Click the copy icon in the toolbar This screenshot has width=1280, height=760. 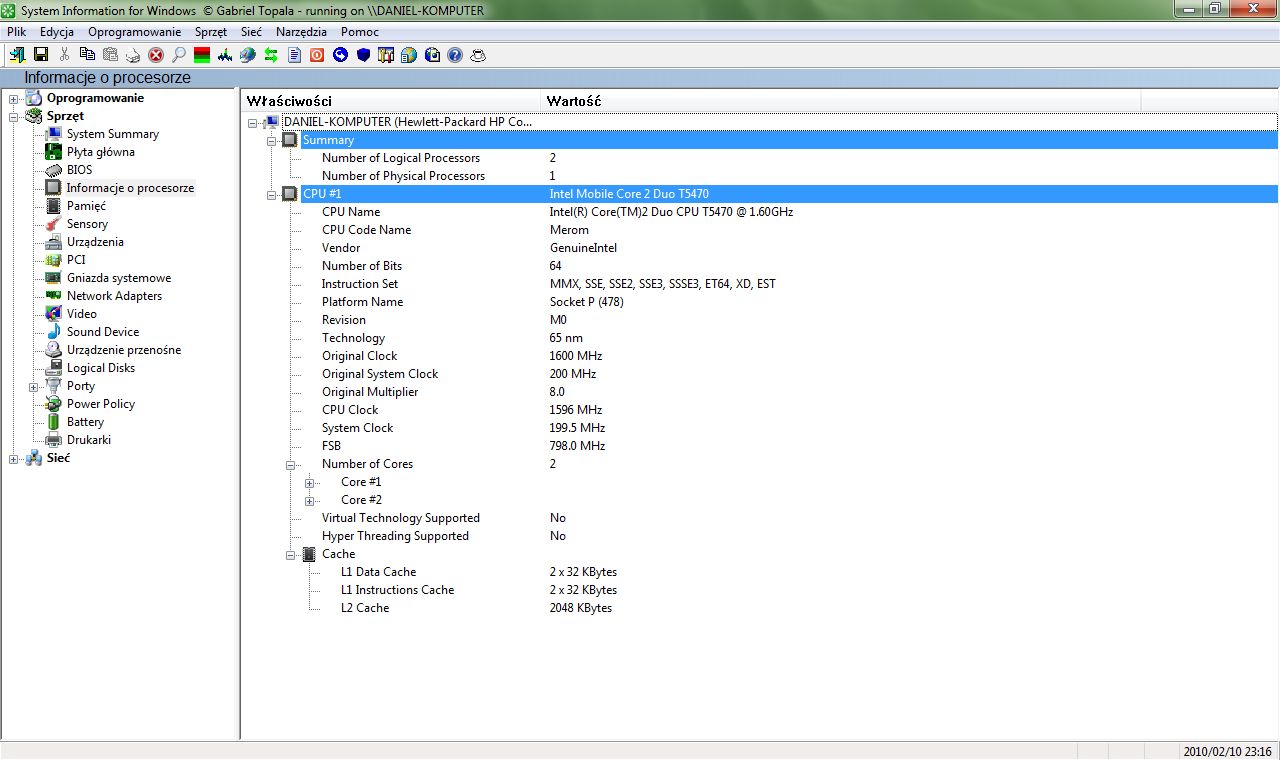click(x=87, y=55)
